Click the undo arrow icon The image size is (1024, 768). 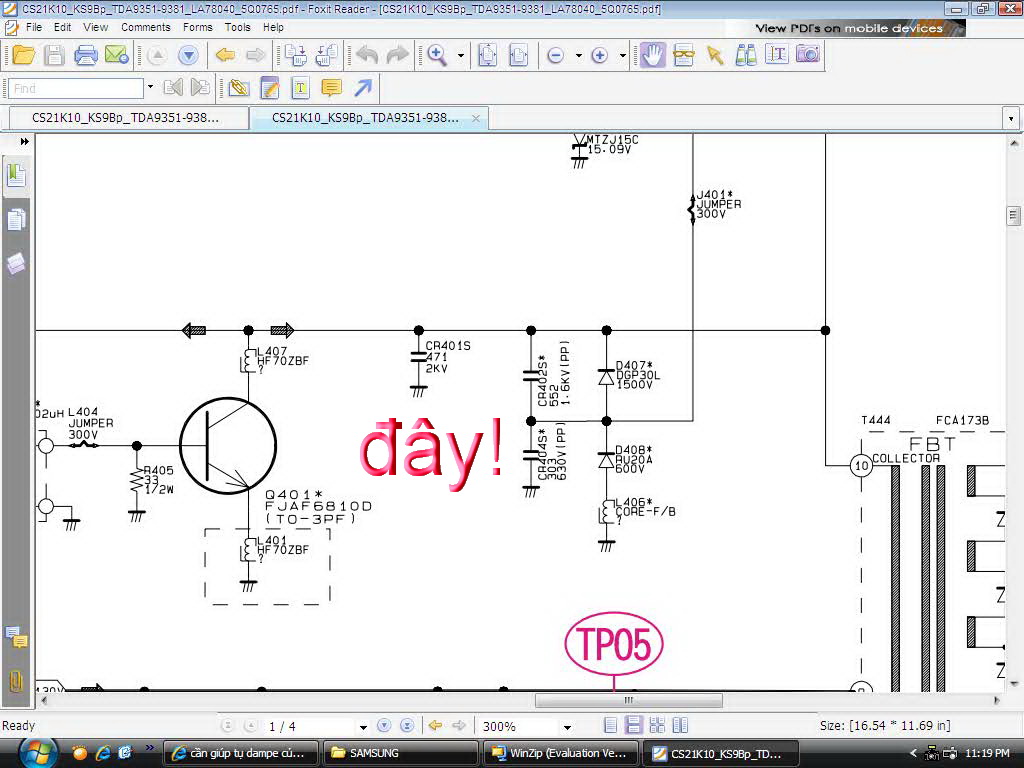click(x=368, y=56)
